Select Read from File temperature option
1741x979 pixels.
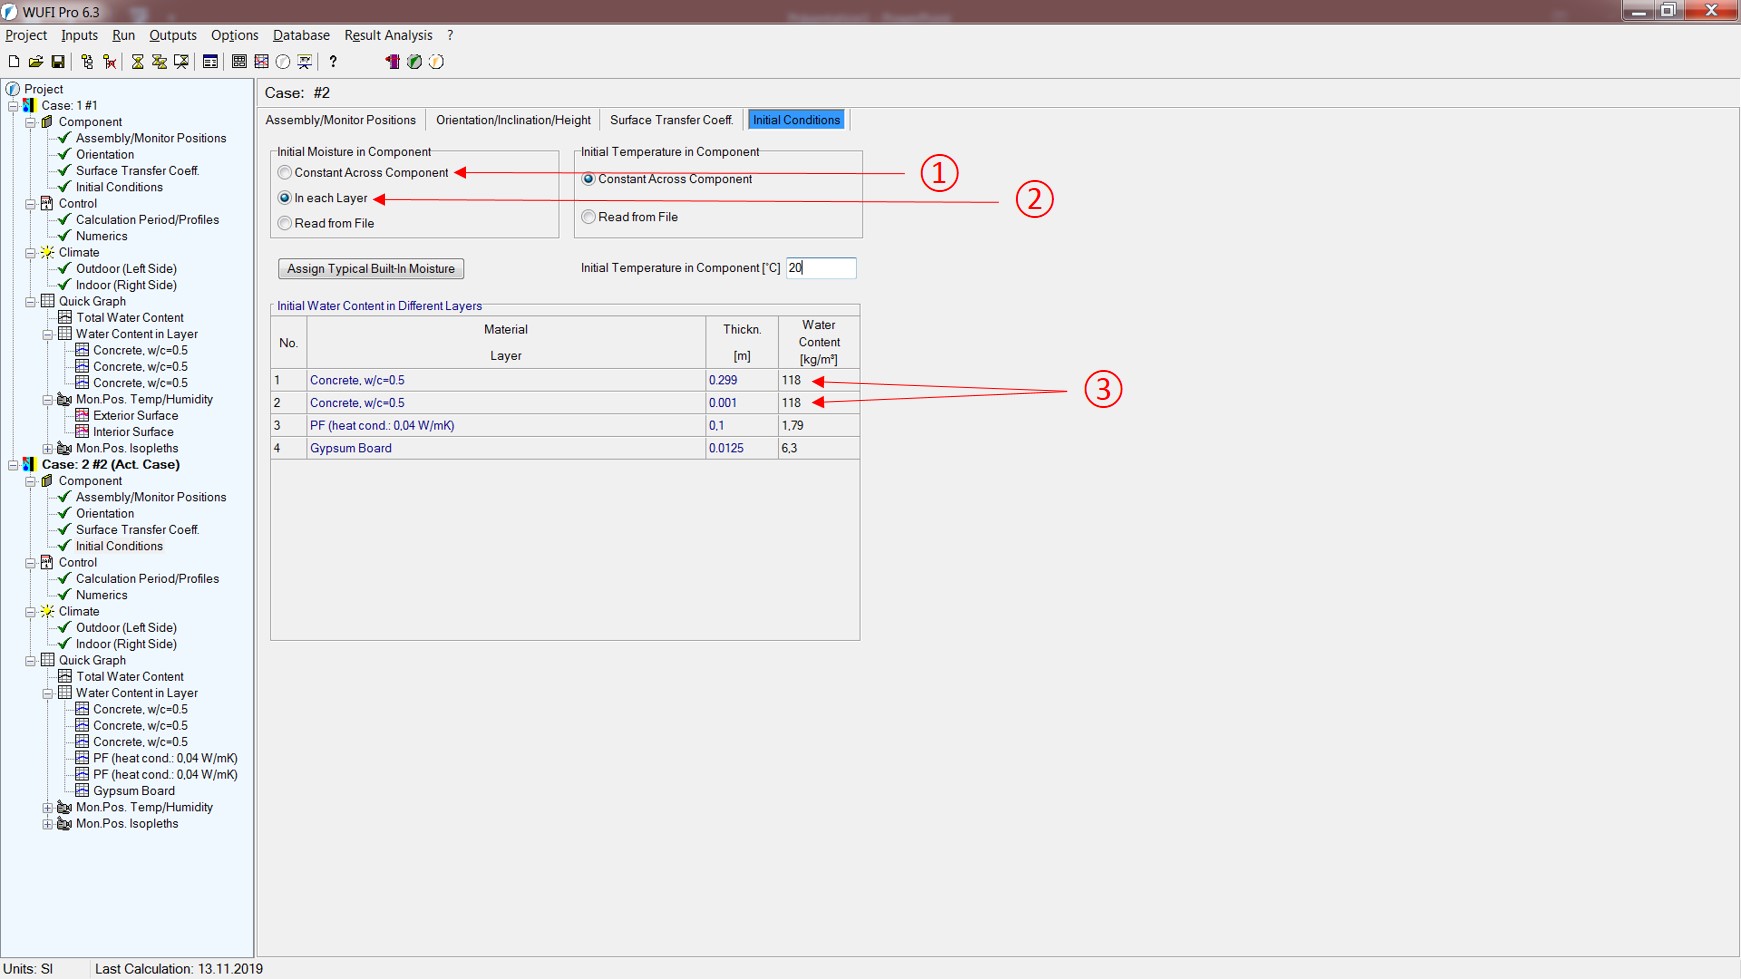pos(589,217)
